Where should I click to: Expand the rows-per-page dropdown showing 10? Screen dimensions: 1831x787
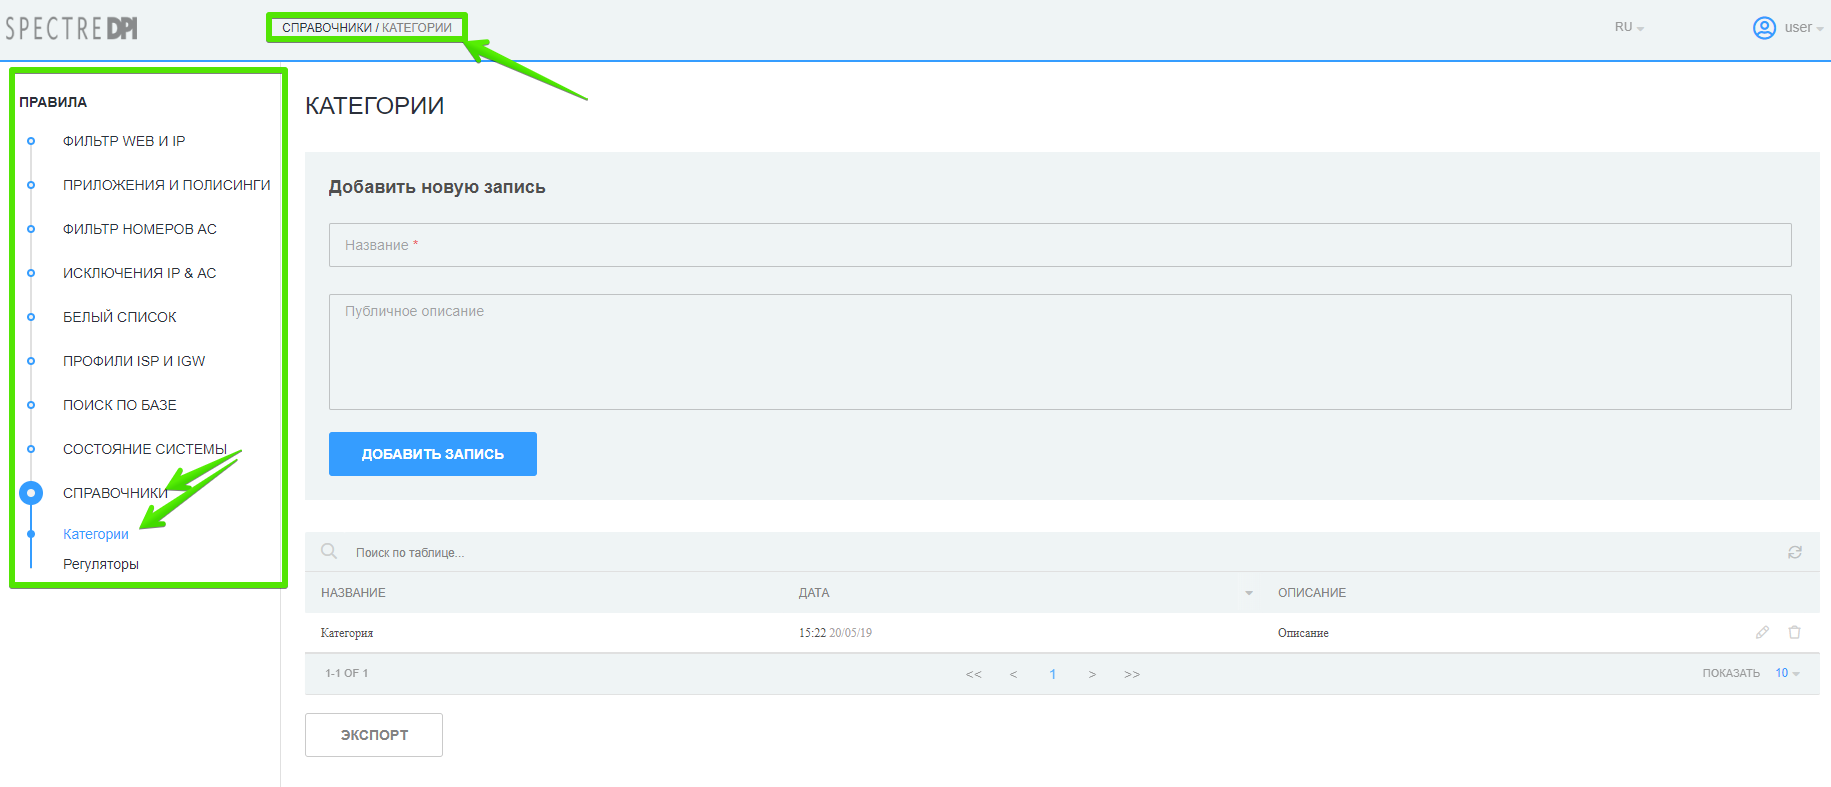(1787, 673)
